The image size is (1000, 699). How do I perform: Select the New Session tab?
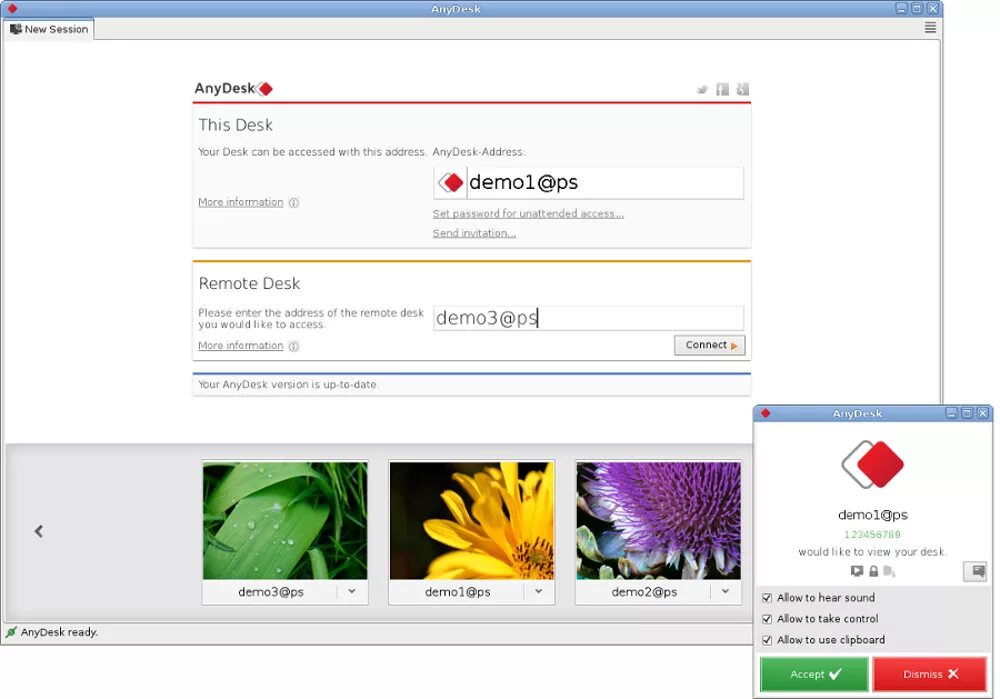pyautogui.click(x=49, y=29)
